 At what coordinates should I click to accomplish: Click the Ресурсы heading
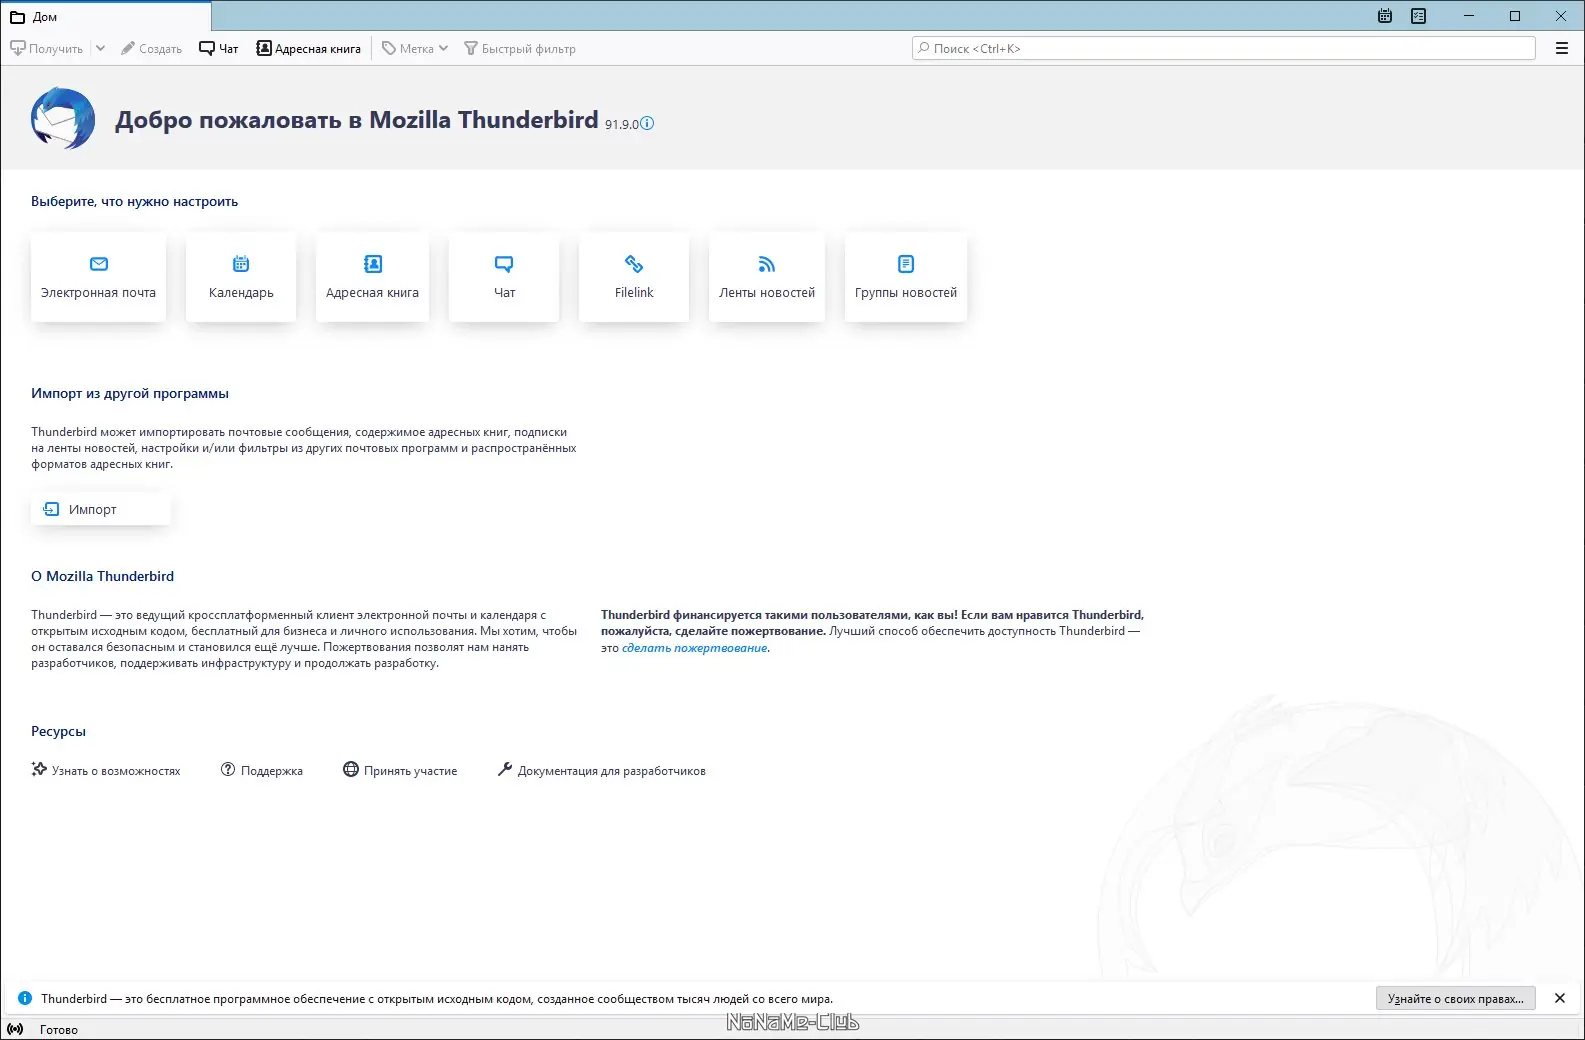[58, 731]
